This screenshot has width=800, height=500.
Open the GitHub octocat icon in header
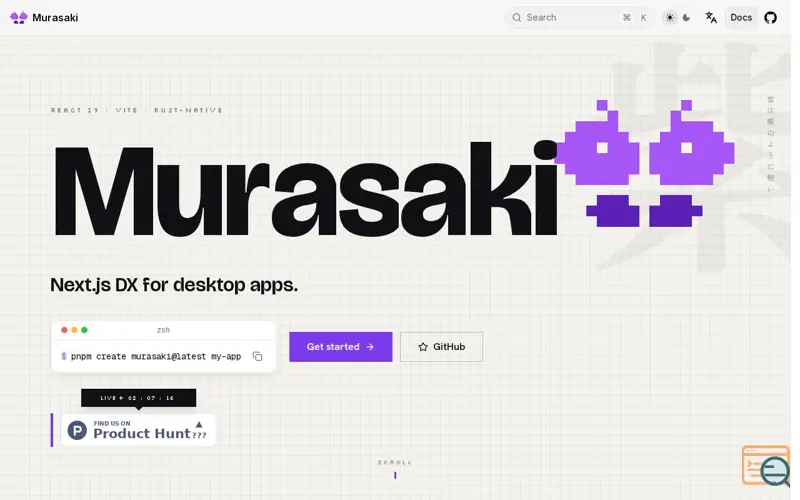[770, 17]
